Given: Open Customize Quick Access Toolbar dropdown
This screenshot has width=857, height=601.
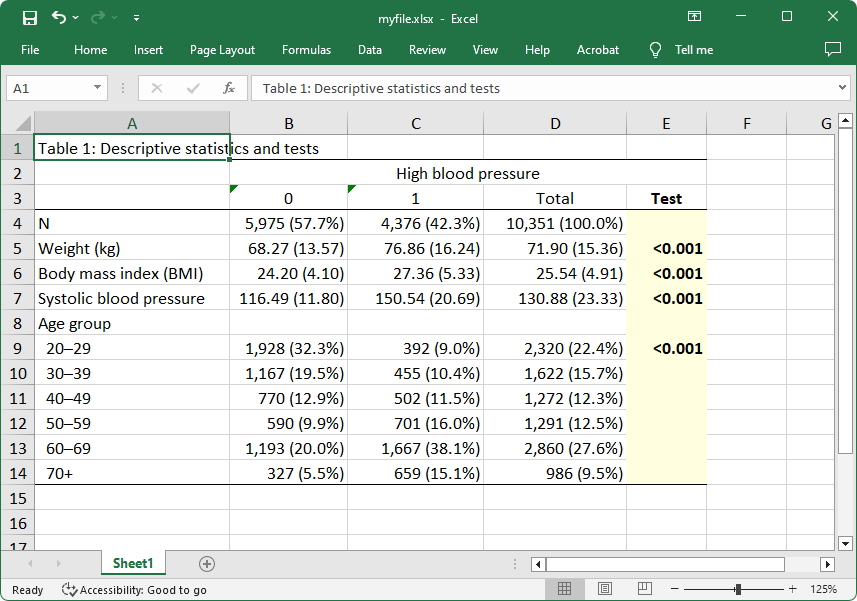Looking at the screenshot, I should click(x=136, y=17).
